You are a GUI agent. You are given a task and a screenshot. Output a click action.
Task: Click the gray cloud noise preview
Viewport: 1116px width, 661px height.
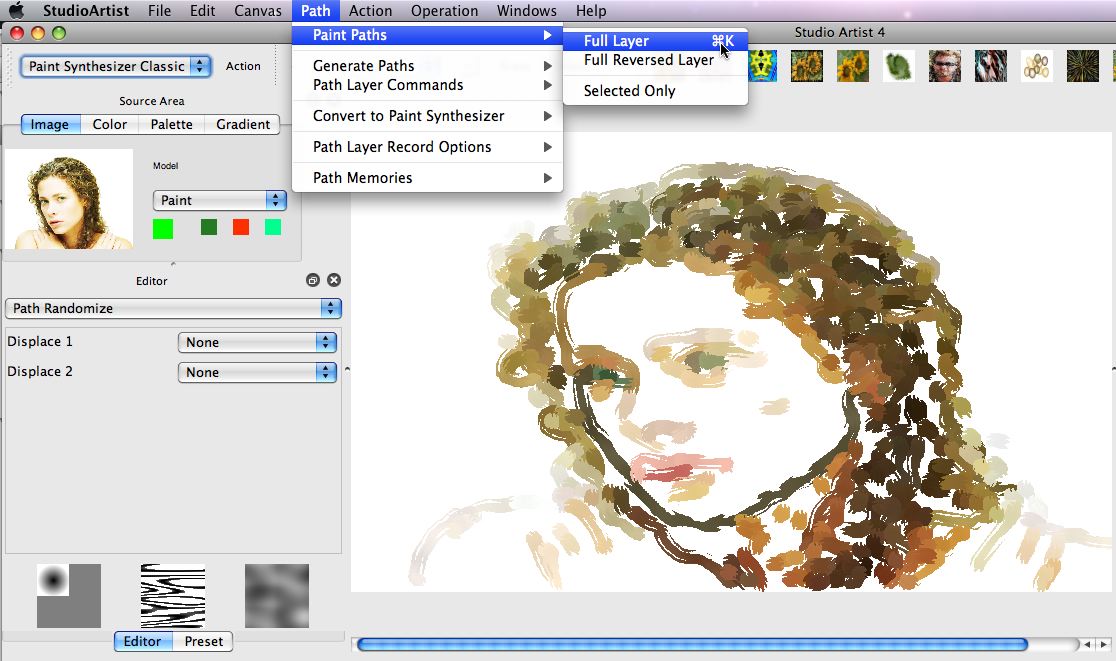click(x=277, y=596)
